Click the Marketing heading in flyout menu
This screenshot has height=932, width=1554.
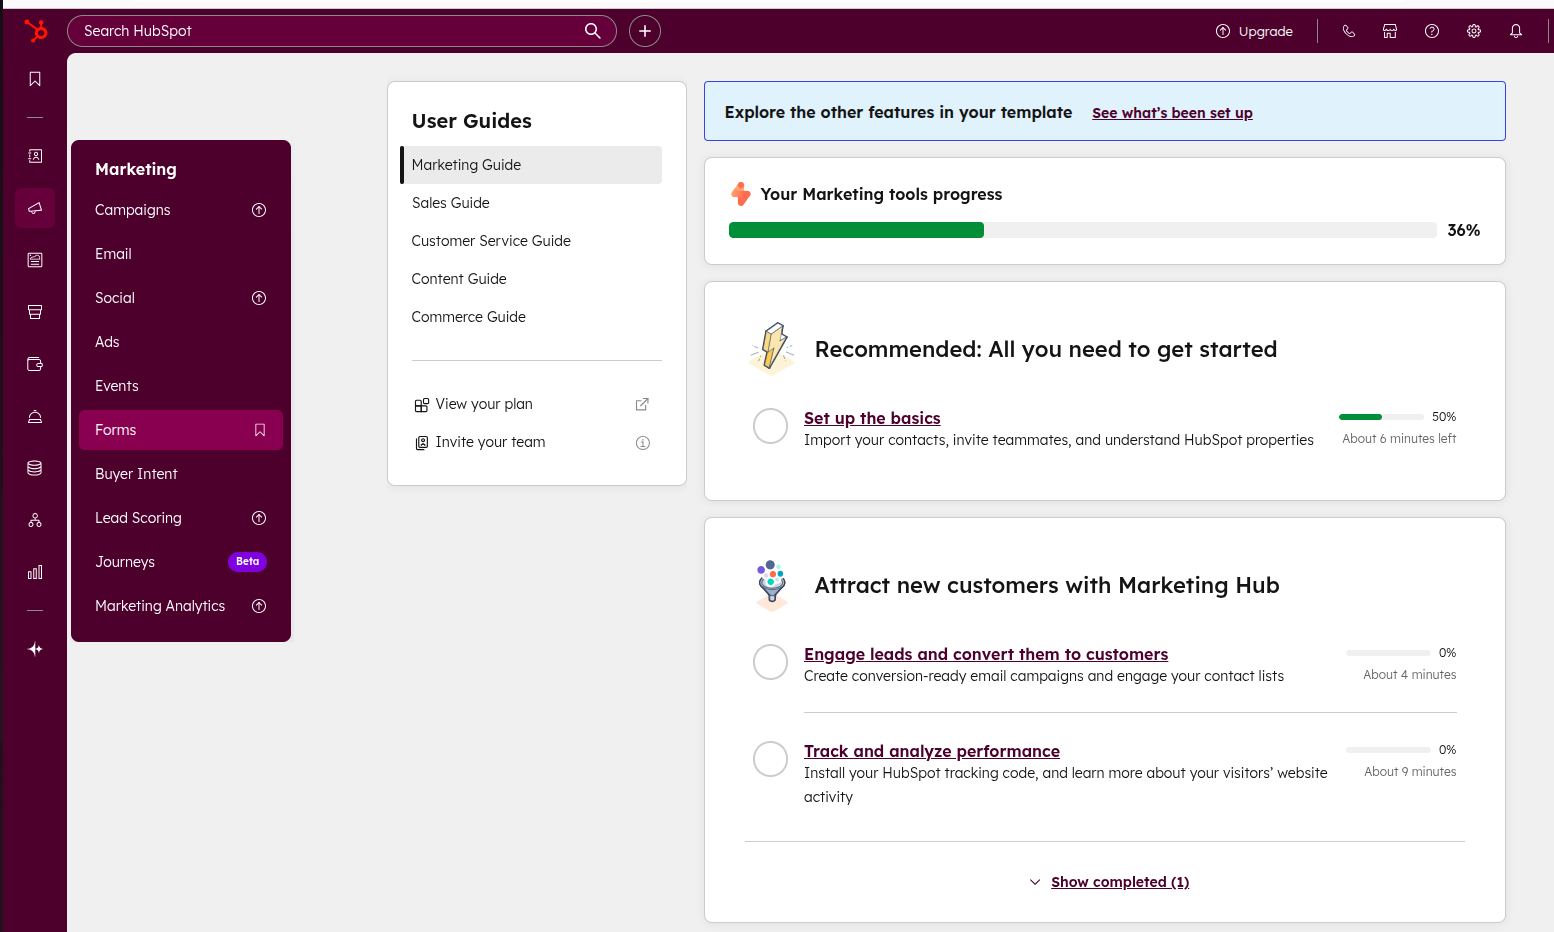136,169
